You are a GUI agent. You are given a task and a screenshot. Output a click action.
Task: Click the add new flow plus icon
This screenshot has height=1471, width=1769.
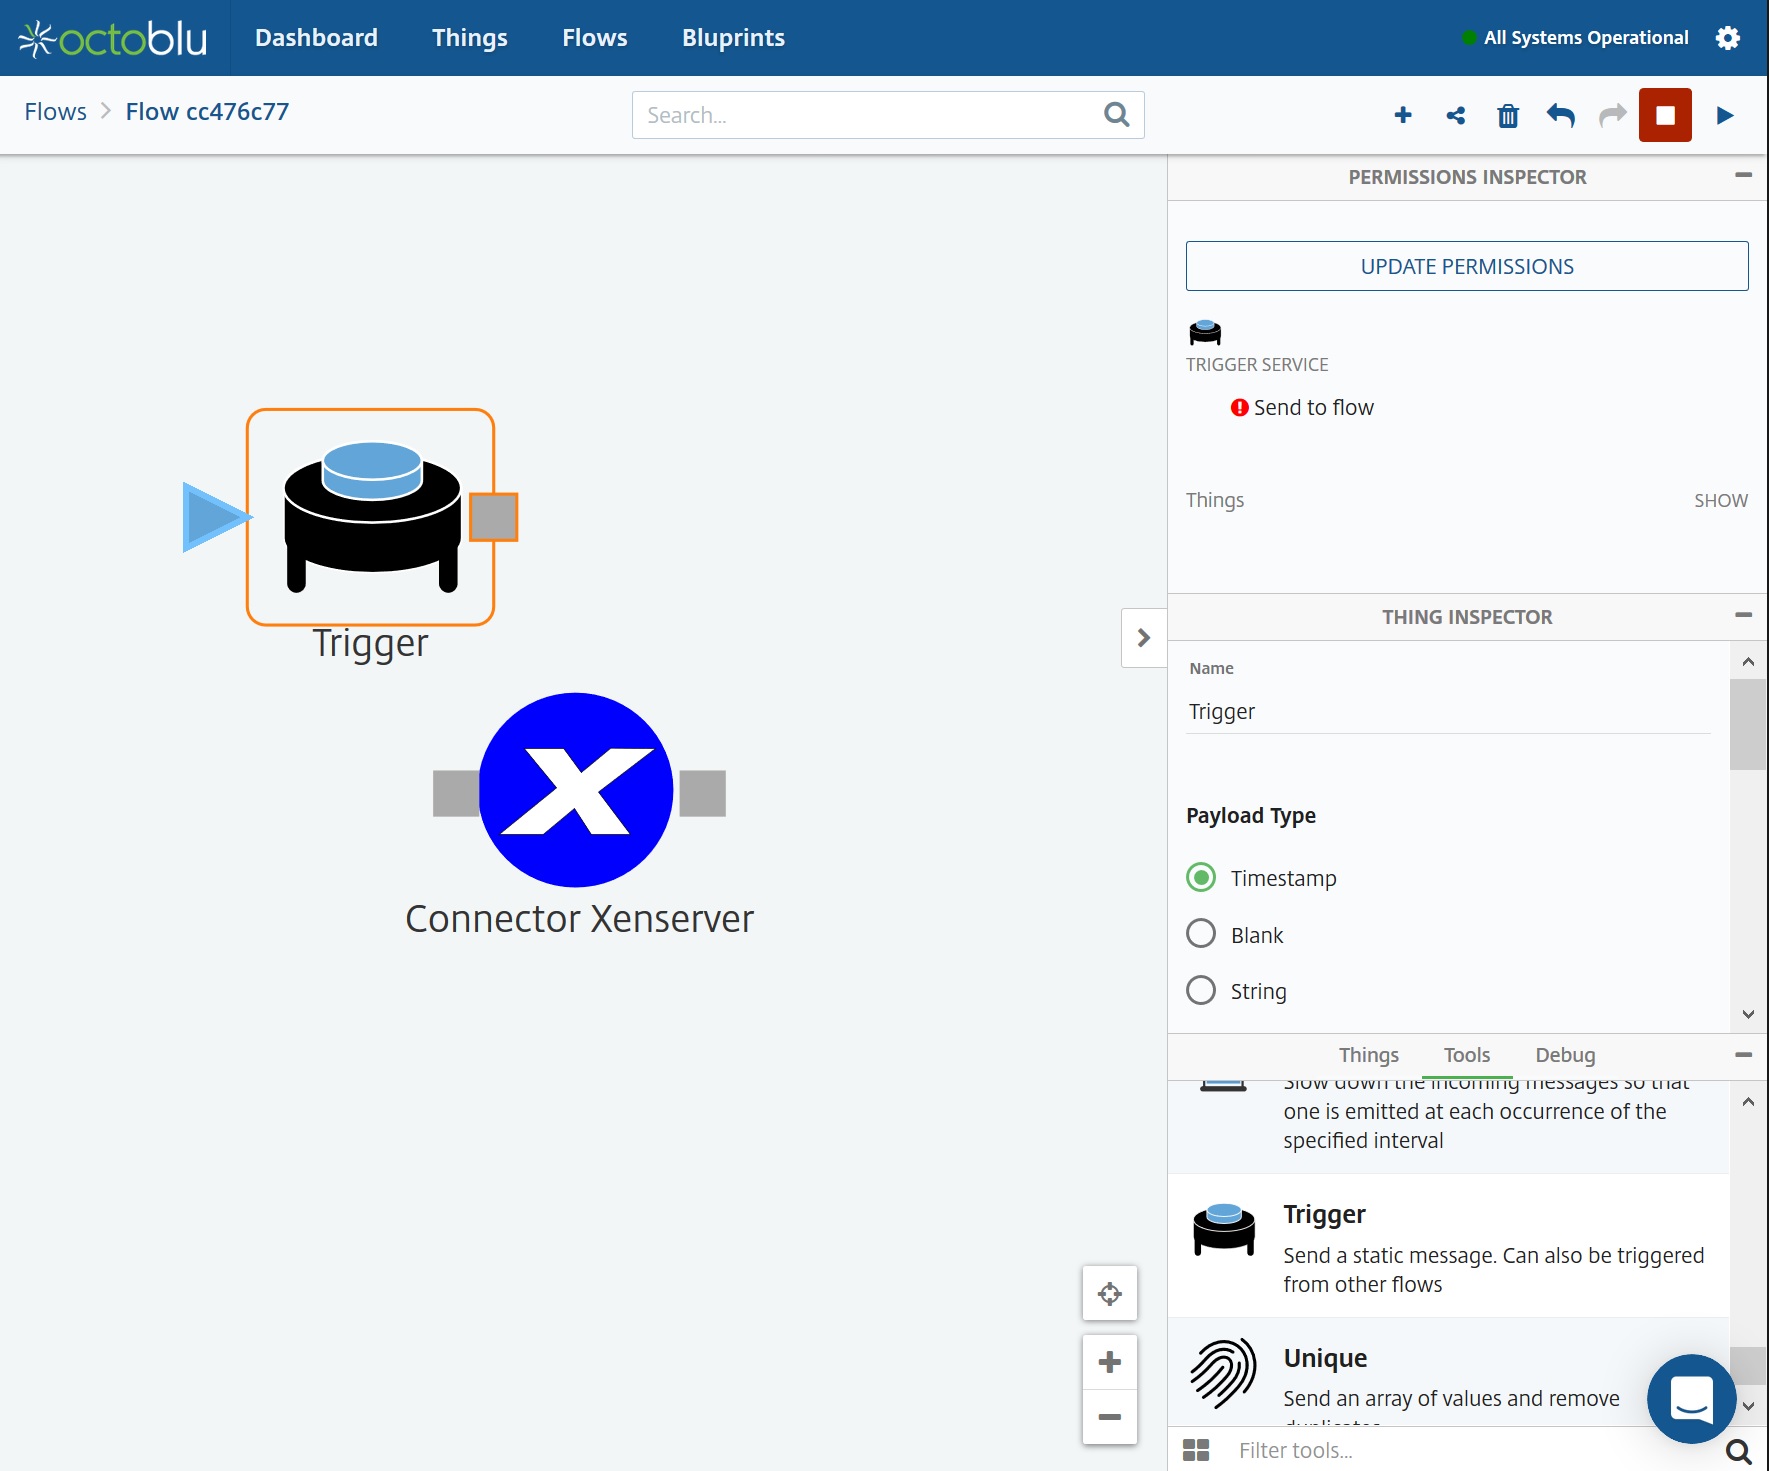click(x=1403, y=115)
